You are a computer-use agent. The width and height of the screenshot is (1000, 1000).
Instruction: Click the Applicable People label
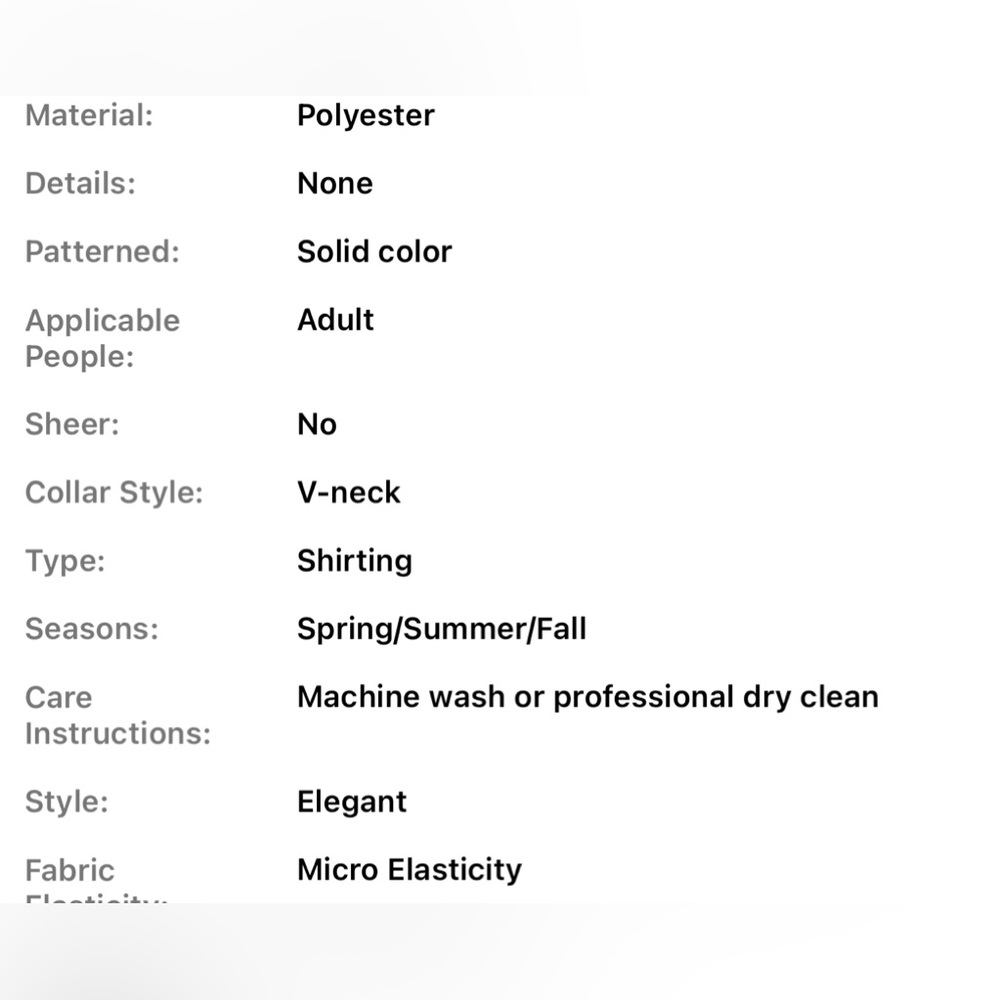pos(102,338)
